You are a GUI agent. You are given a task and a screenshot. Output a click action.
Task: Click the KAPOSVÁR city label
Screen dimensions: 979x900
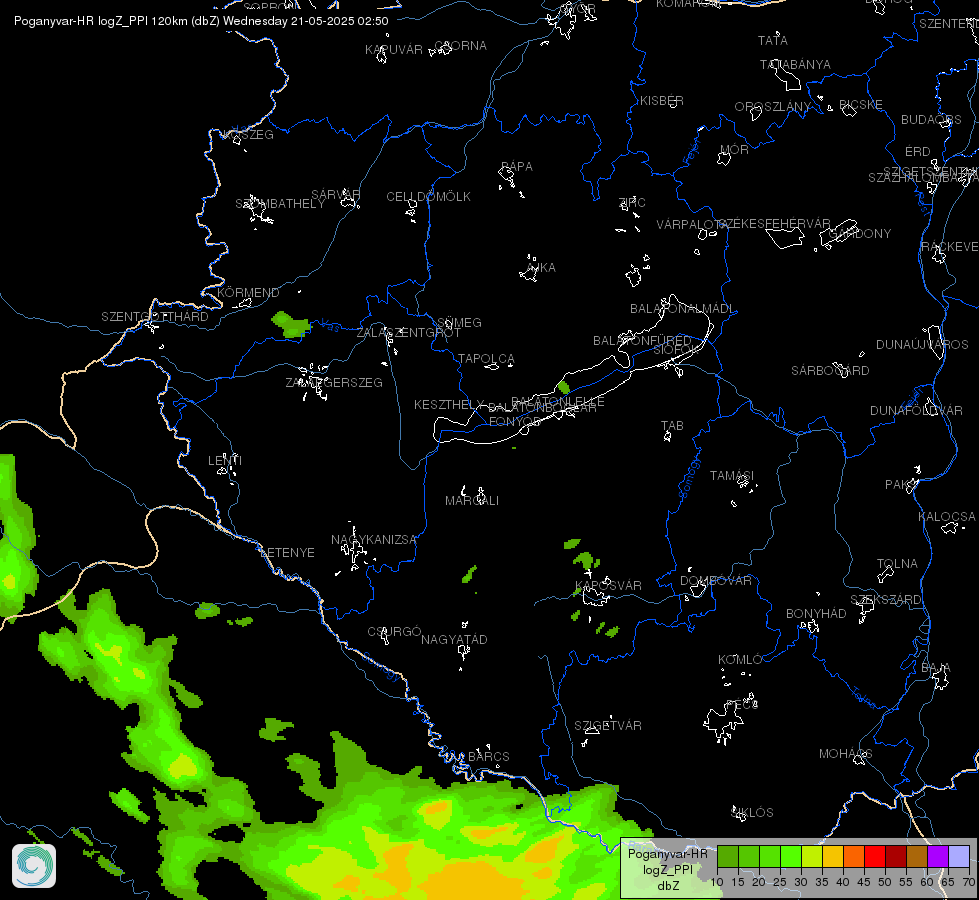[x=608, y=586]
